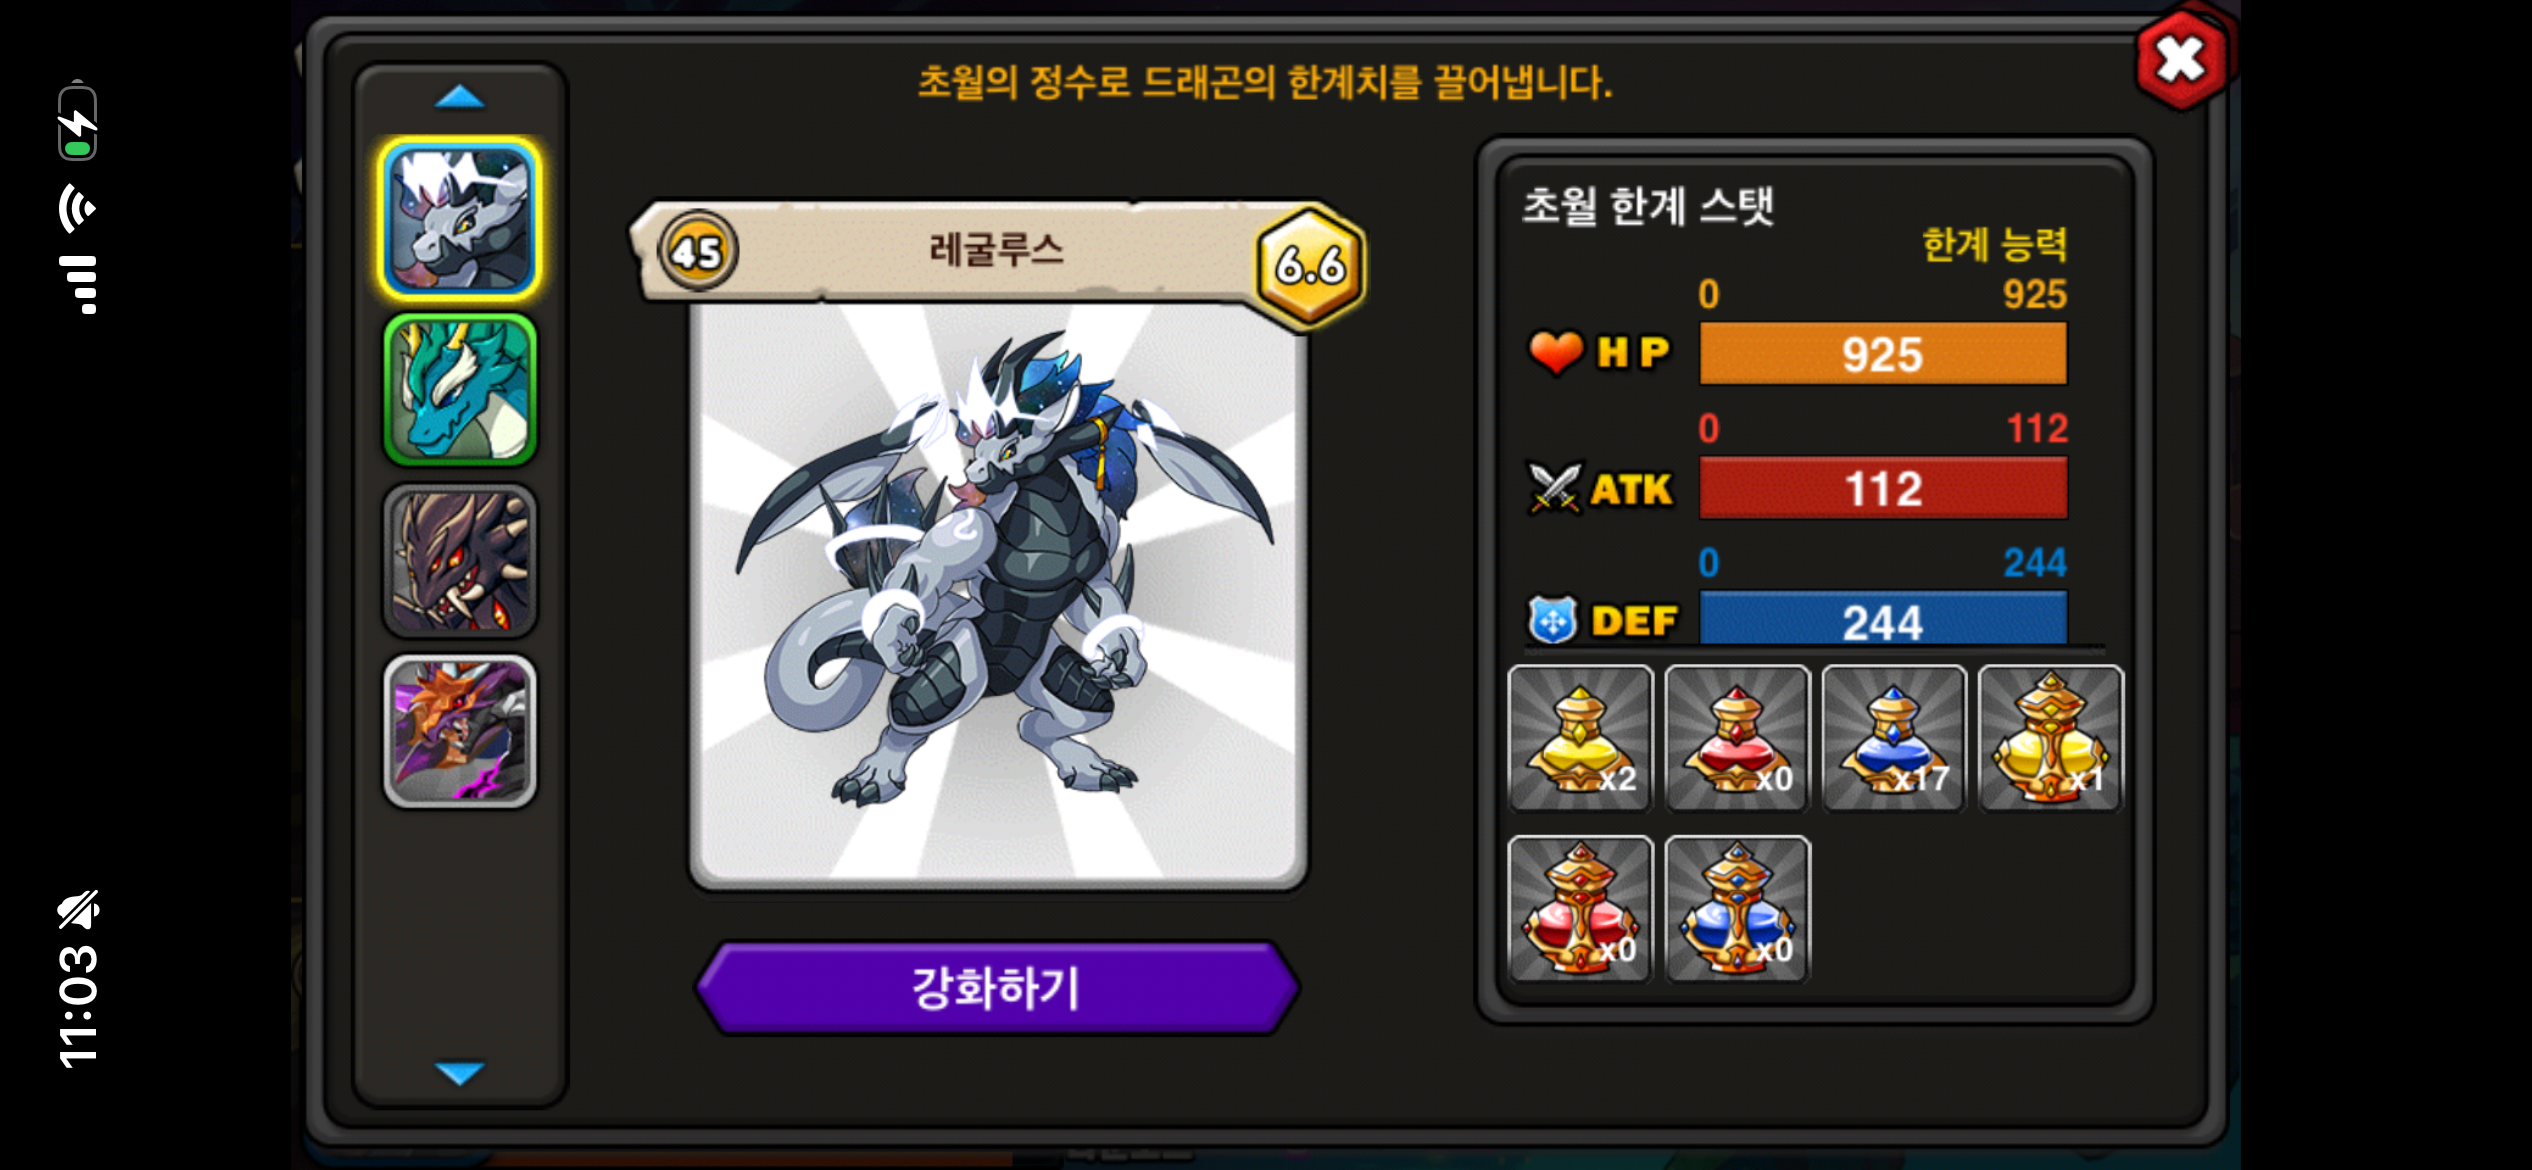Select the red essence potion x0
Viewport: 2532px width, 1170px height.
click(1737, 738)
